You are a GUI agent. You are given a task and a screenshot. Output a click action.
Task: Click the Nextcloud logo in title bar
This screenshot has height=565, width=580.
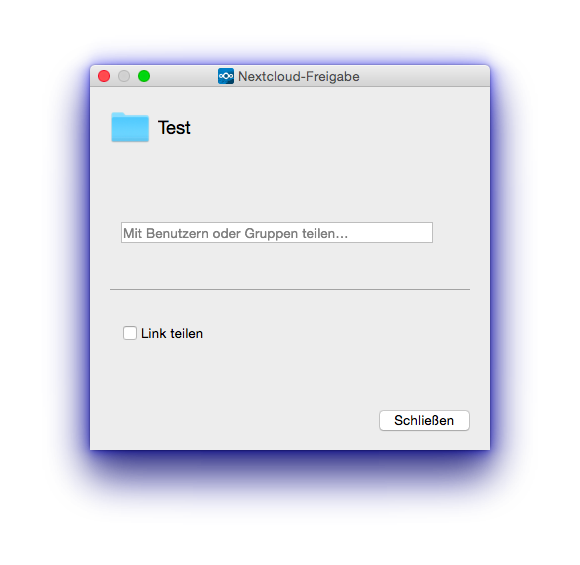click(226, 76)
